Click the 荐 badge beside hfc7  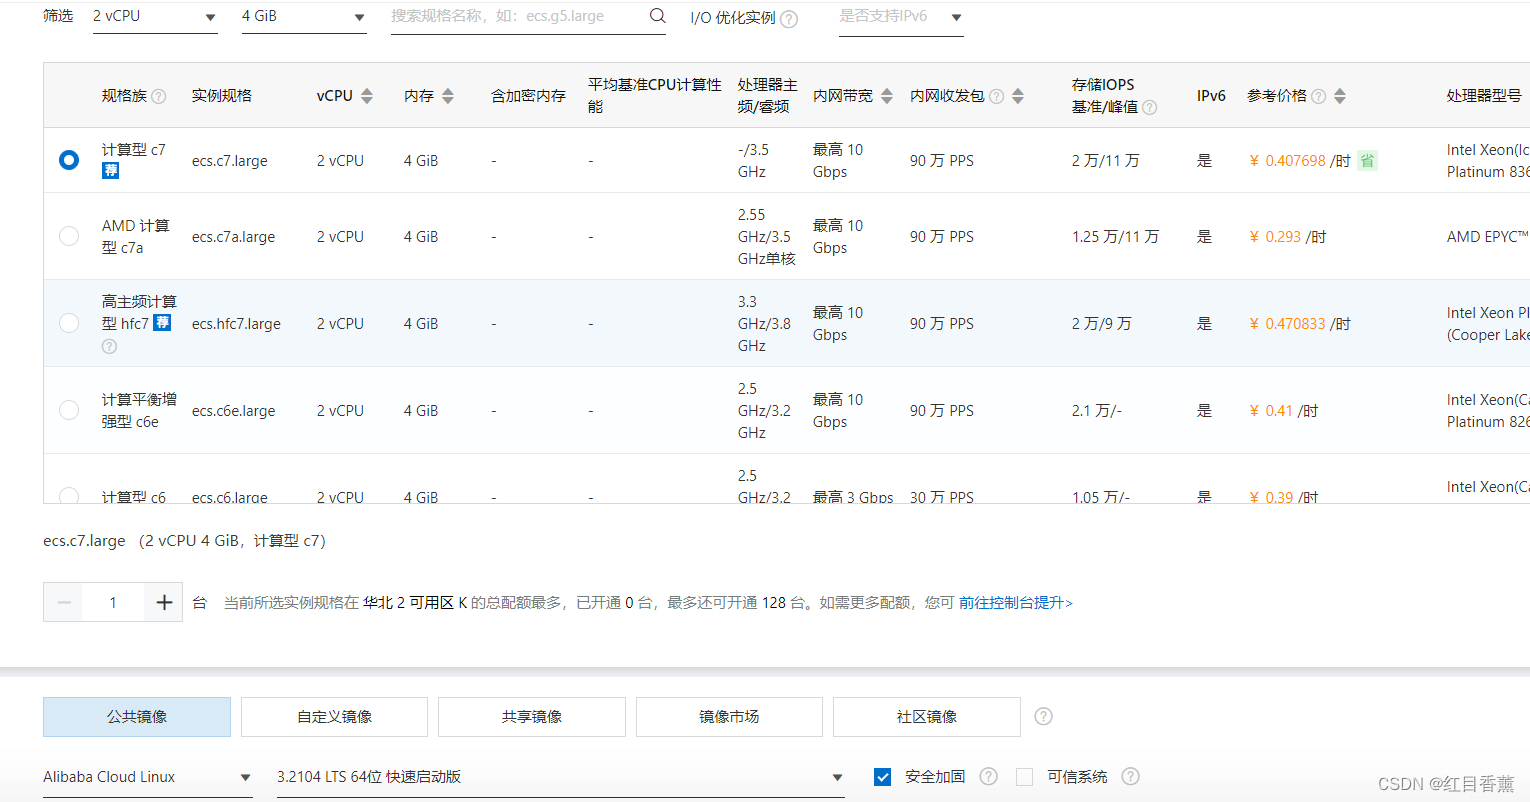click(x=162, y=323)
